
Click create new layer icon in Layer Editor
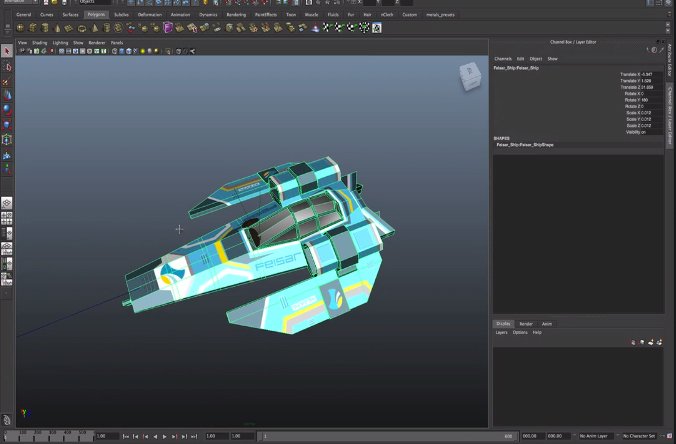(x=651, y=342)
